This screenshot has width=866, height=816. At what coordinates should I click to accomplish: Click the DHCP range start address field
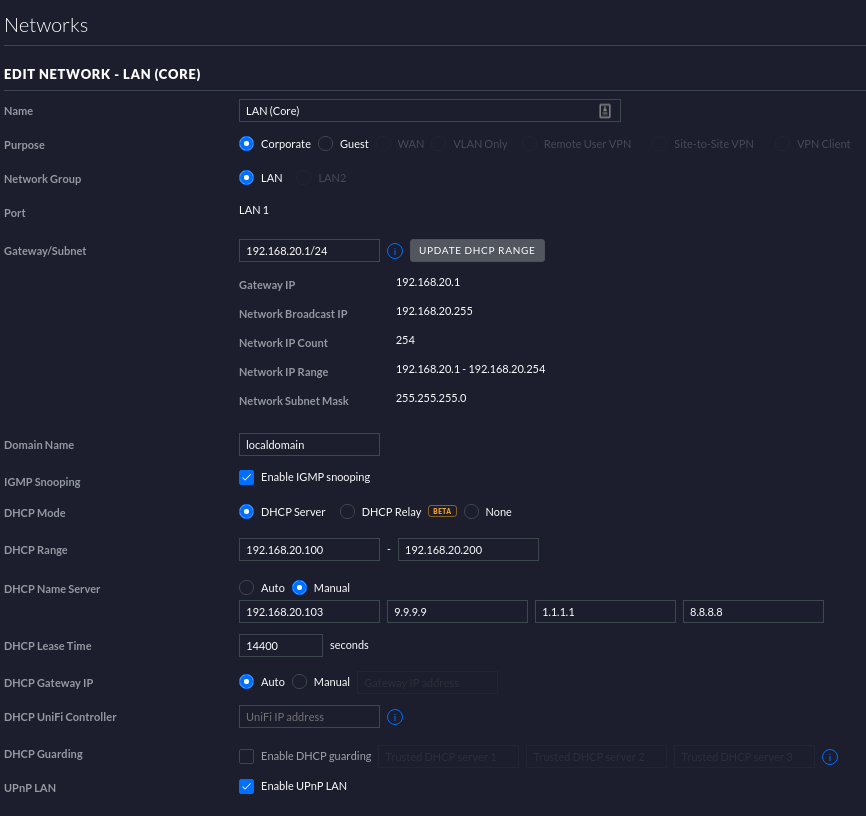tap(309, 550)
